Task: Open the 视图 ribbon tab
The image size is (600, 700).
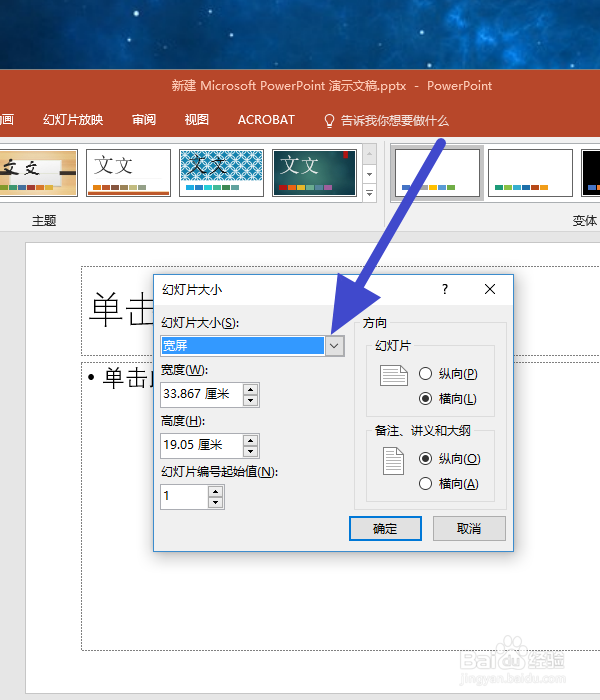Action: click(x=197, y=120)
